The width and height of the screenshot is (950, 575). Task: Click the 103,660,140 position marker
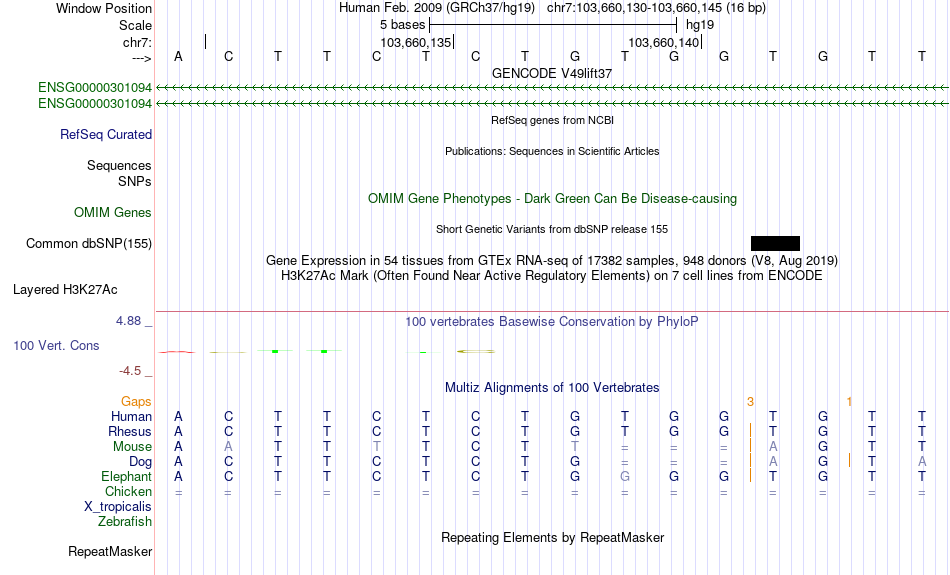[x=664, y=42]
